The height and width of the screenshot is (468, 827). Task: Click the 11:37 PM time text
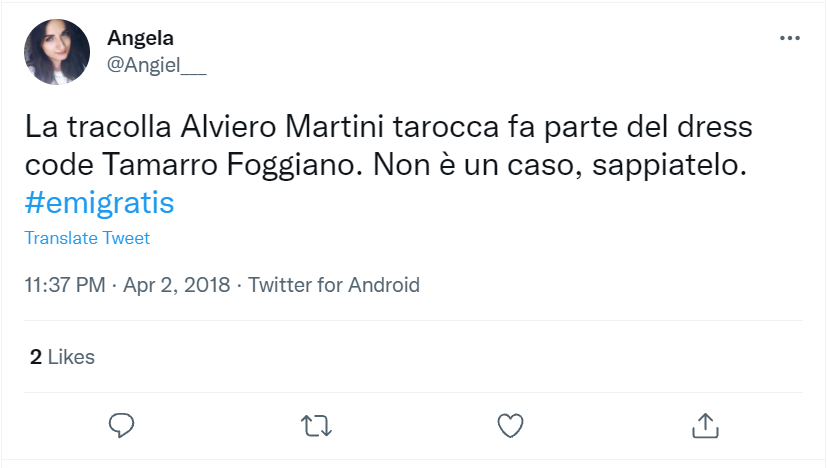coord(65,285)
